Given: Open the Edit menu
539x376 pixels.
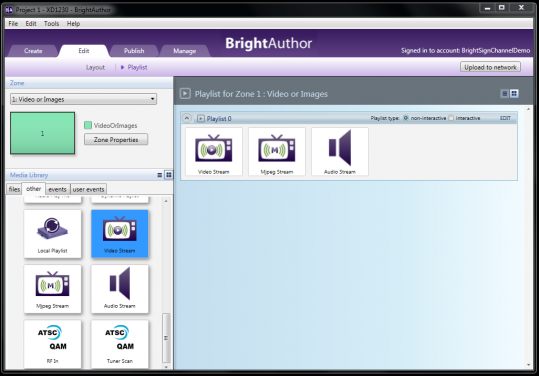Looking at the screenshot, I should (31, 23).
